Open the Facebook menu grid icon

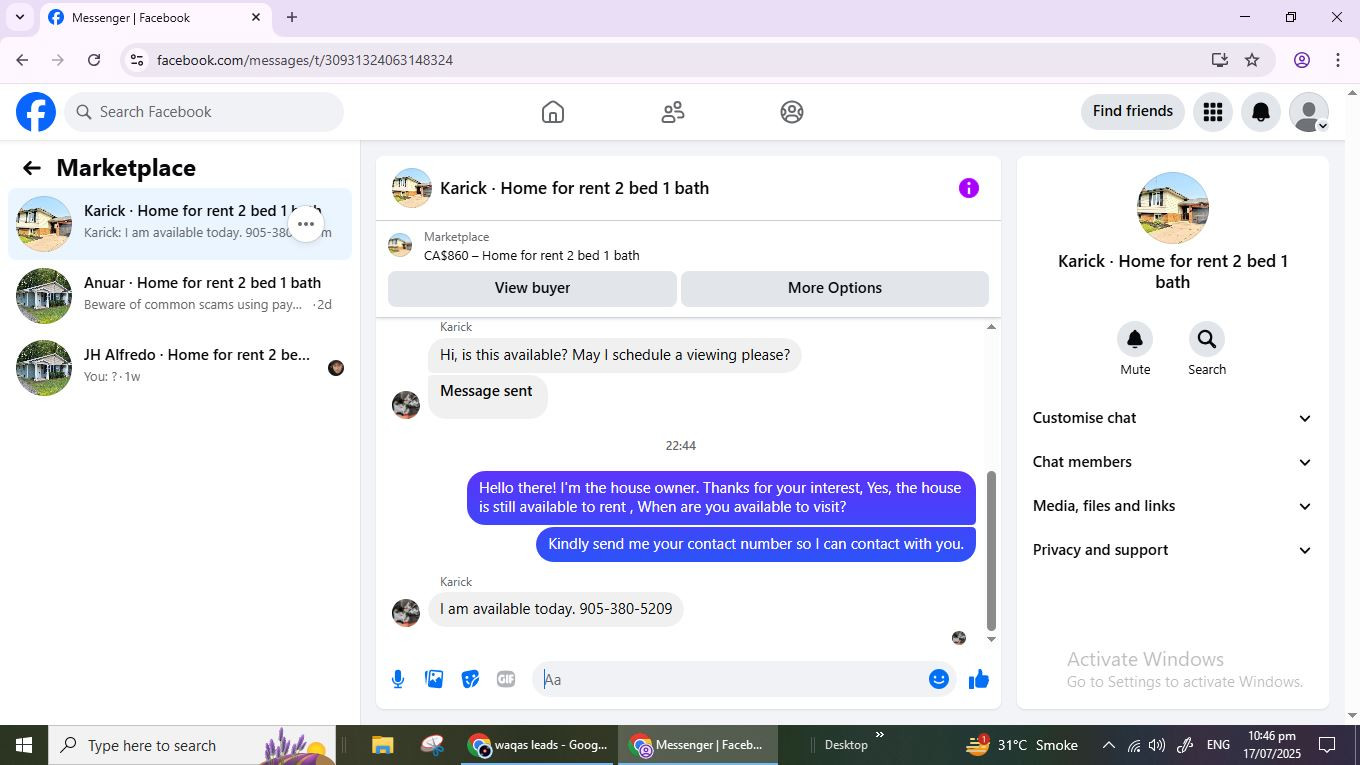(1213, 112)
